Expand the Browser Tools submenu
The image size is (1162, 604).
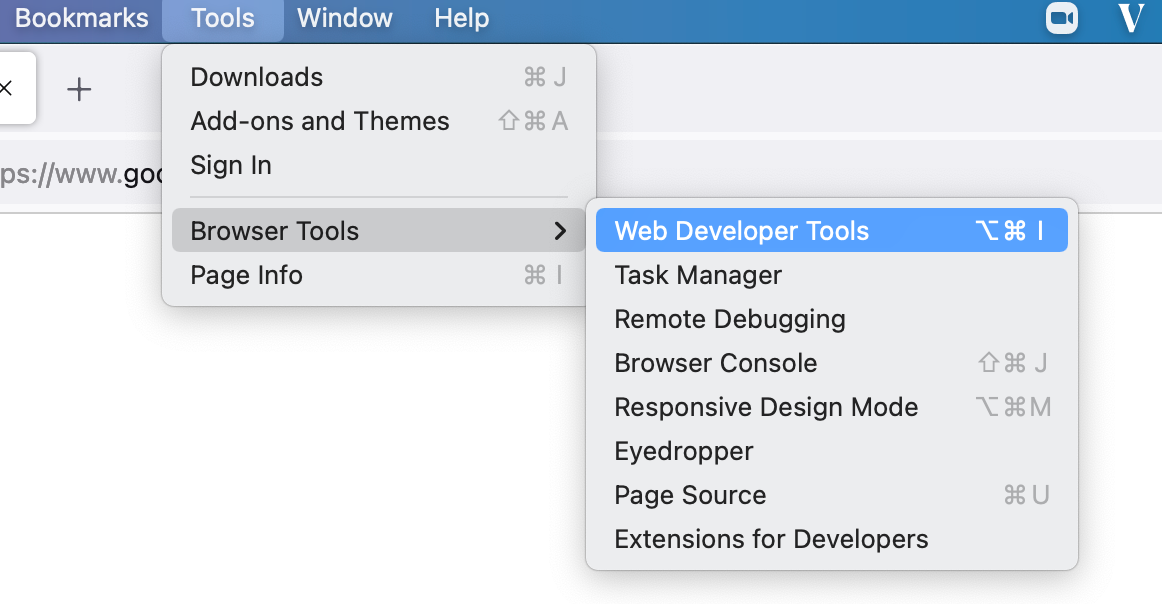276,230
